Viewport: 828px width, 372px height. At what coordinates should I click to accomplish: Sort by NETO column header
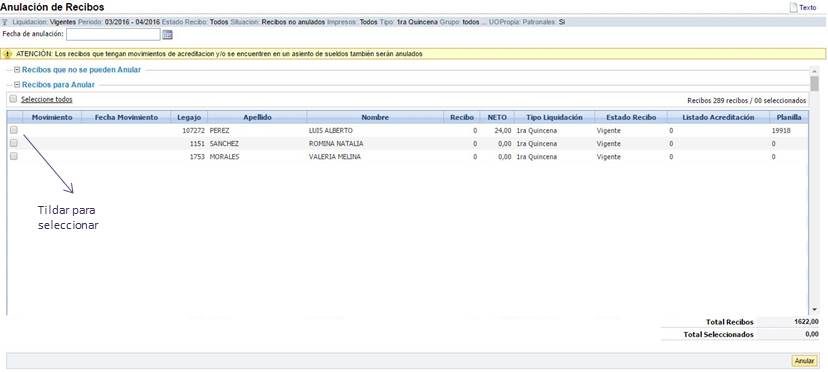tap(497, 117)
